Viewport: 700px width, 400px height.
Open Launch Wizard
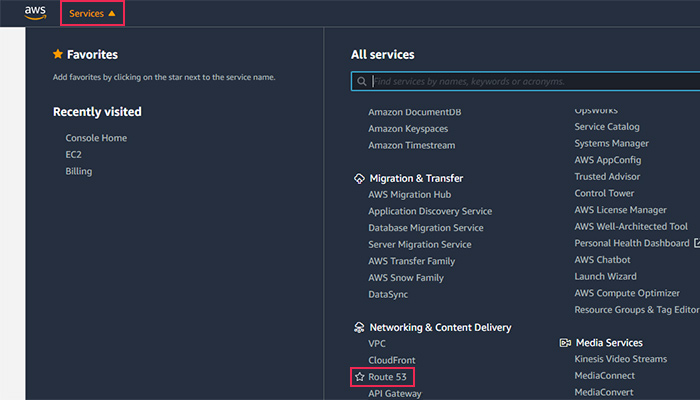point(605,276)
